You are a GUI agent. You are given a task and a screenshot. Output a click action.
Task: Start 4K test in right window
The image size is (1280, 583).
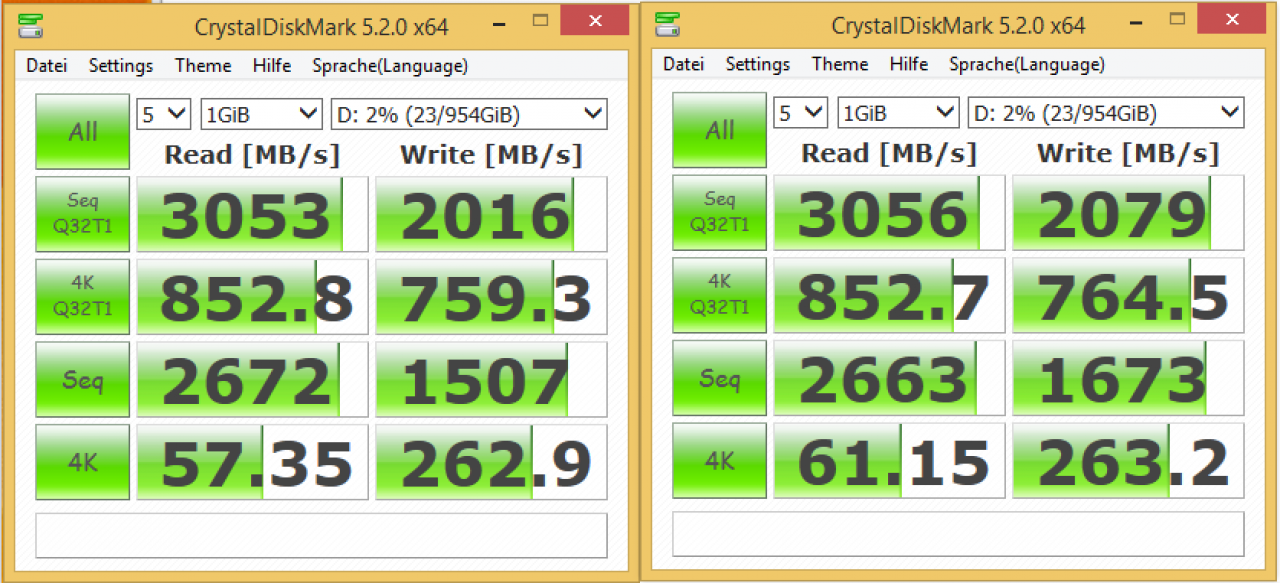(720, 460)
